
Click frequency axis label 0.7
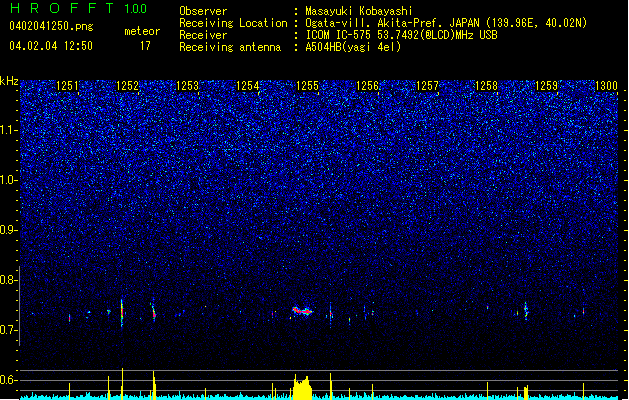(8, 330)
